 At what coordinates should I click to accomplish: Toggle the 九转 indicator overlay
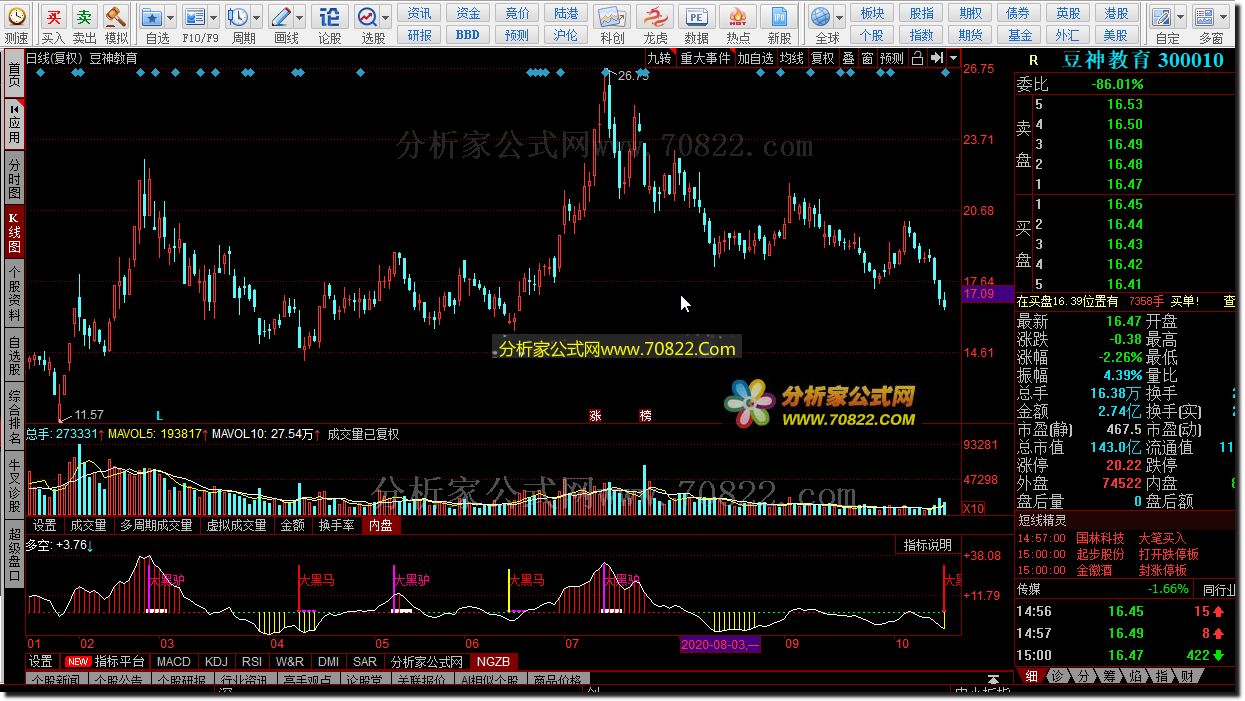coord(659,58)
